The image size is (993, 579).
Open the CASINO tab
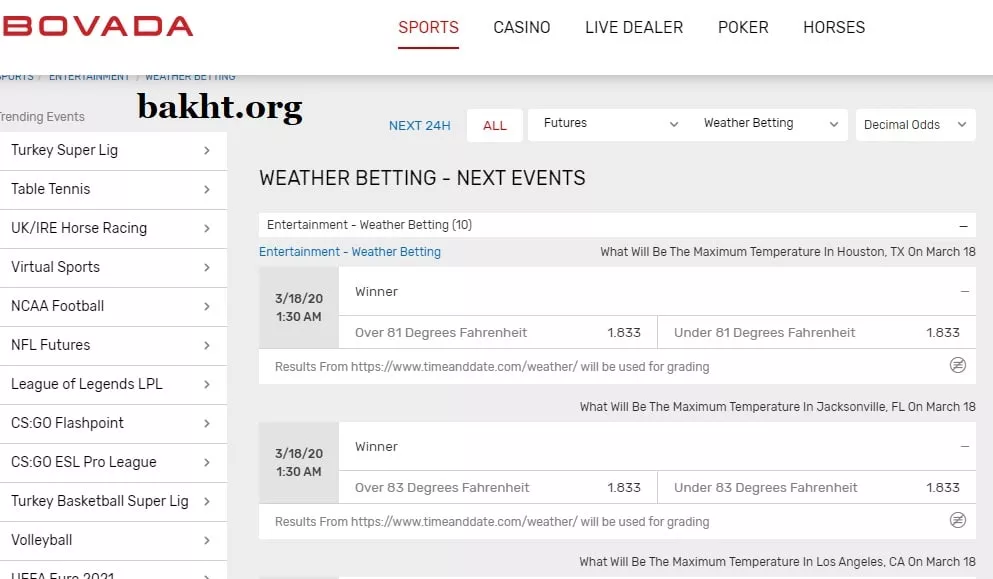pos(521,28)
